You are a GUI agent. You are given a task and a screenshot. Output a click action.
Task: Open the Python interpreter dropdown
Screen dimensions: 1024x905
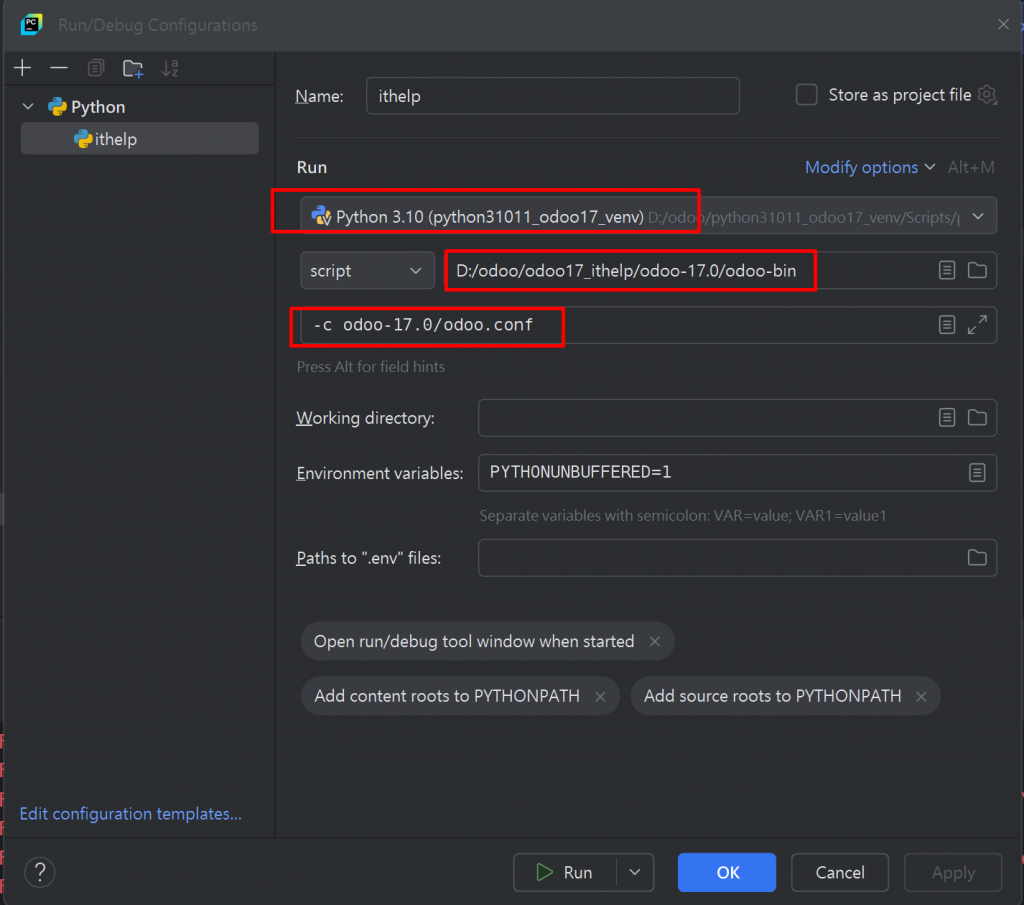click(x=648, y=216)
